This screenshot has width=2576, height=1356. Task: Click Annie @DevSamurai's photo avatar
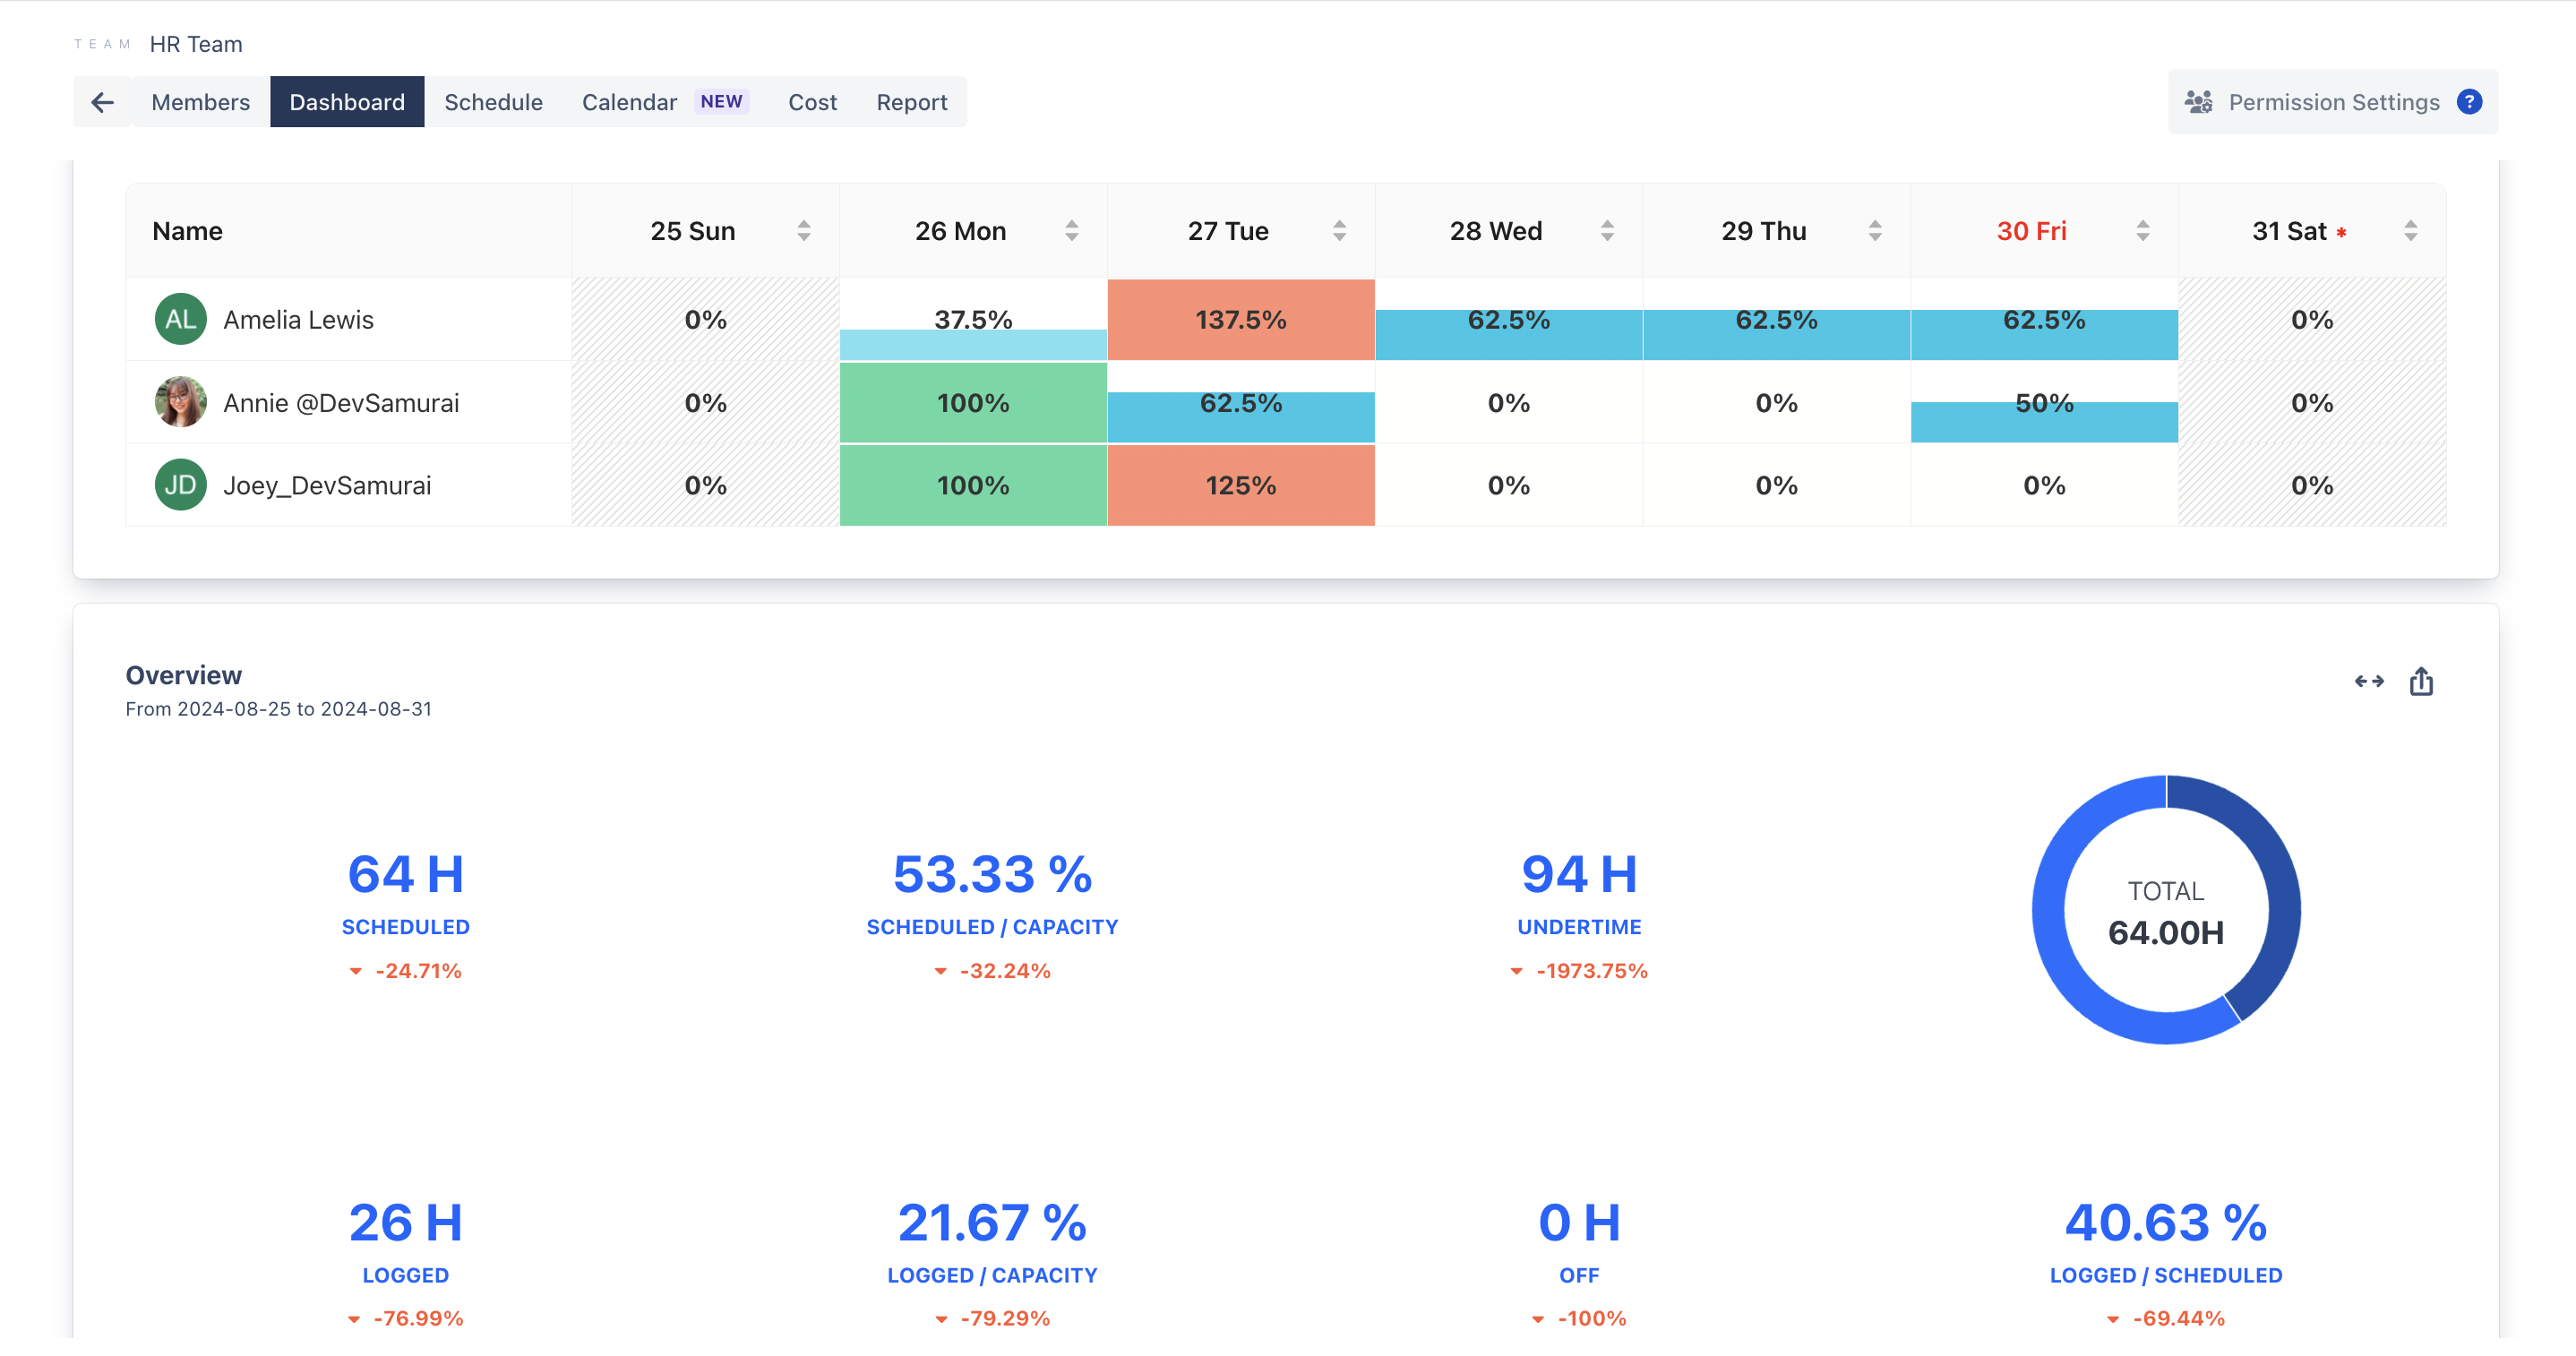(x=180, y=402)
